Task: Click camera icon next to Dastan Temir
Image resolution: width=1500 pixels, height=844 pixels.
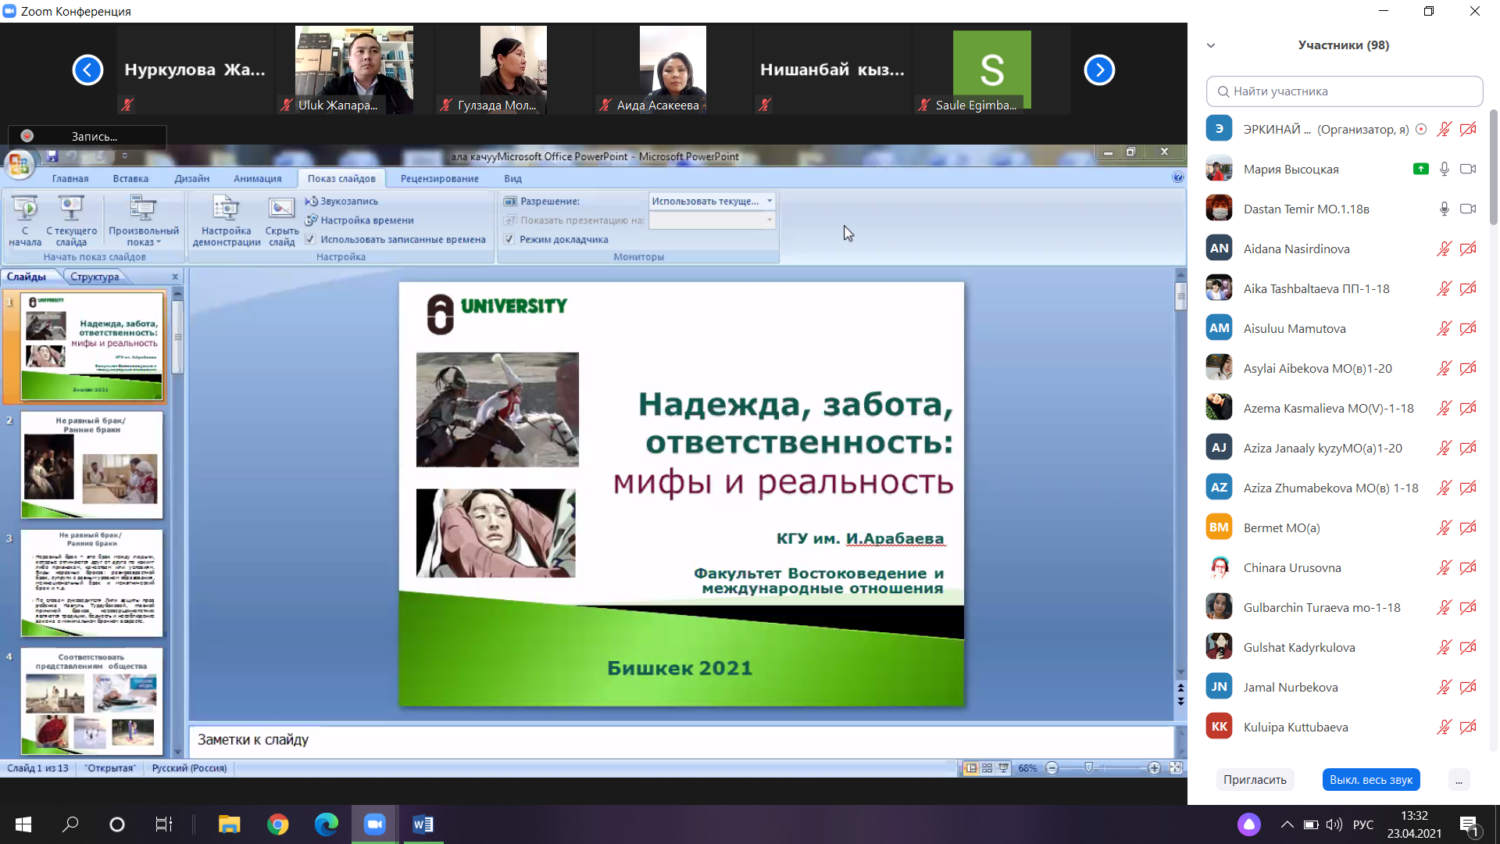Action: 1468,209
